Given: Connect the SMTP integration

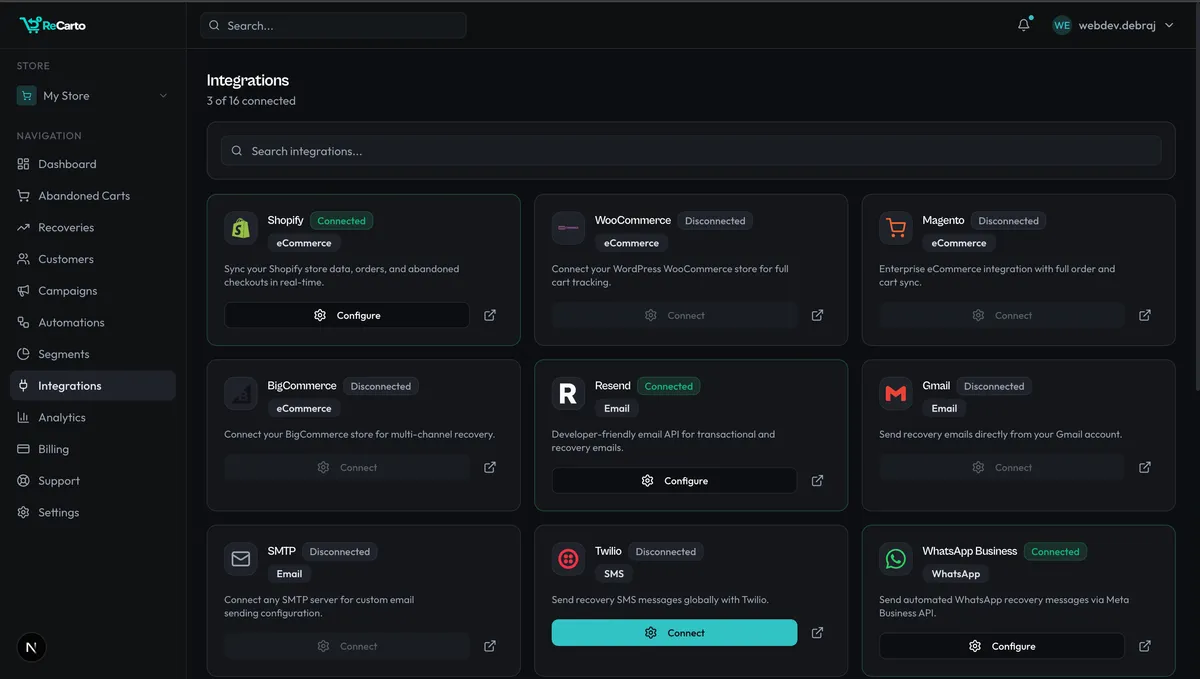Looking at the screenshot, I should coord(347,646).
